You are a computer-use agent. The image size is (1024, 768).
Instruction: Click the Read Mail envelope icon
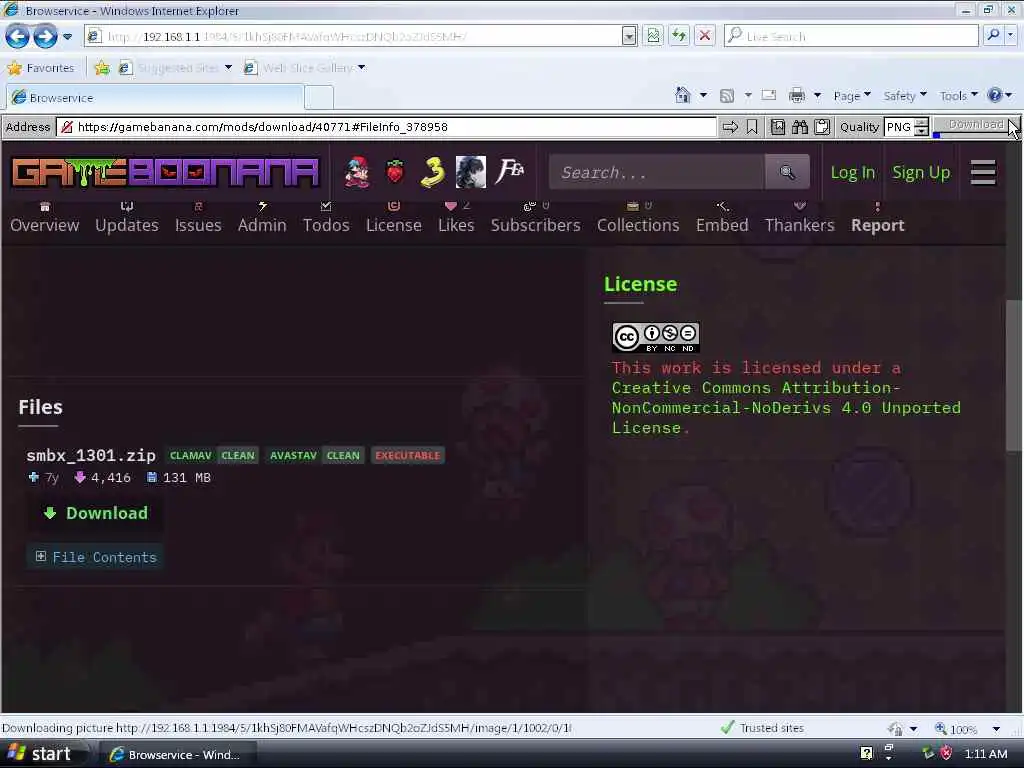tap(769, 95)
